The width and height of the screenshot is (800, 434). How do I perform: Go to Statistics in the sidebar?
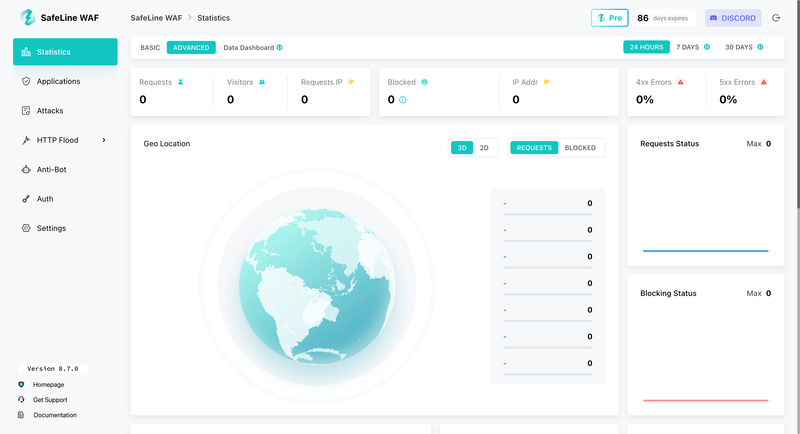tap(65, 52)
